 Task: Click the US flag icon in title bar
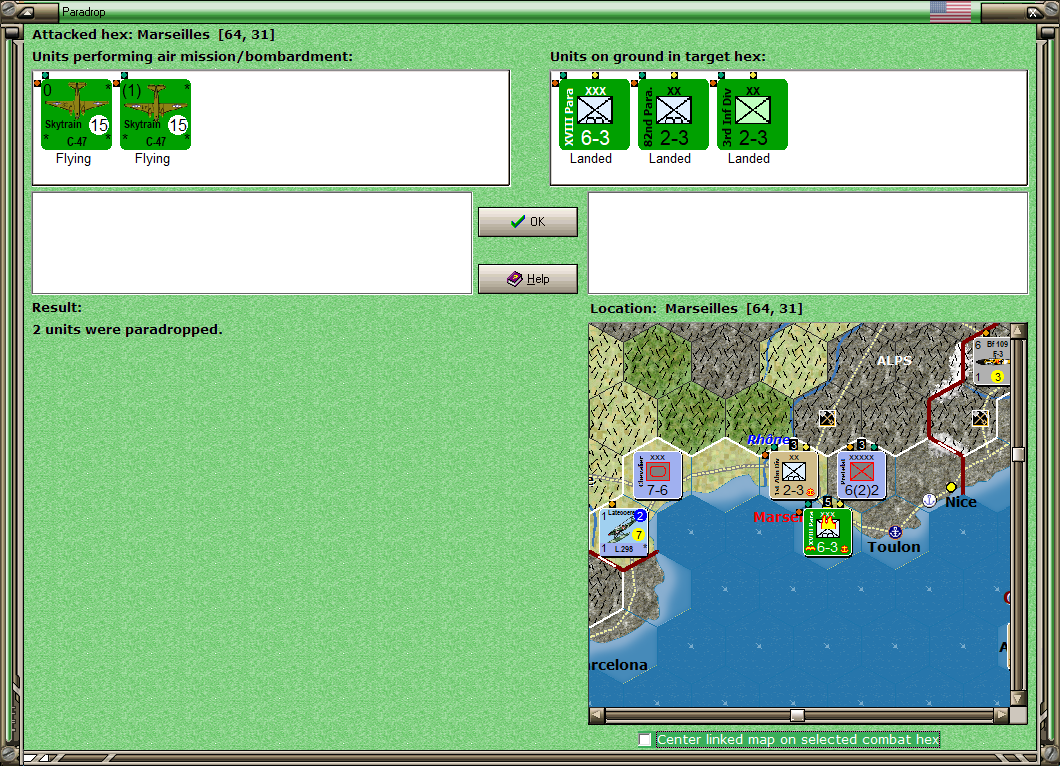950,11
